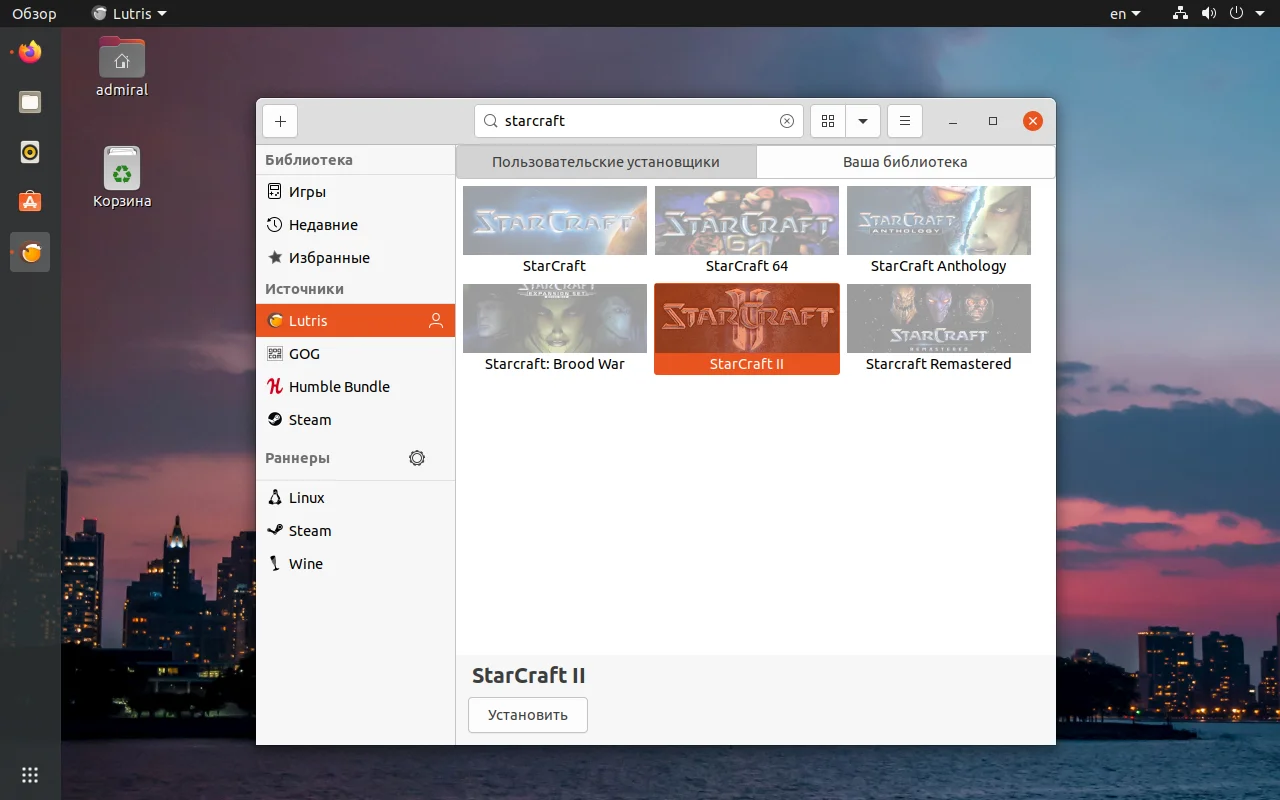Select the StarCraft game banner
This screenshot has width=1280, height=800.
pyautogui.click(x=555, y=221)
